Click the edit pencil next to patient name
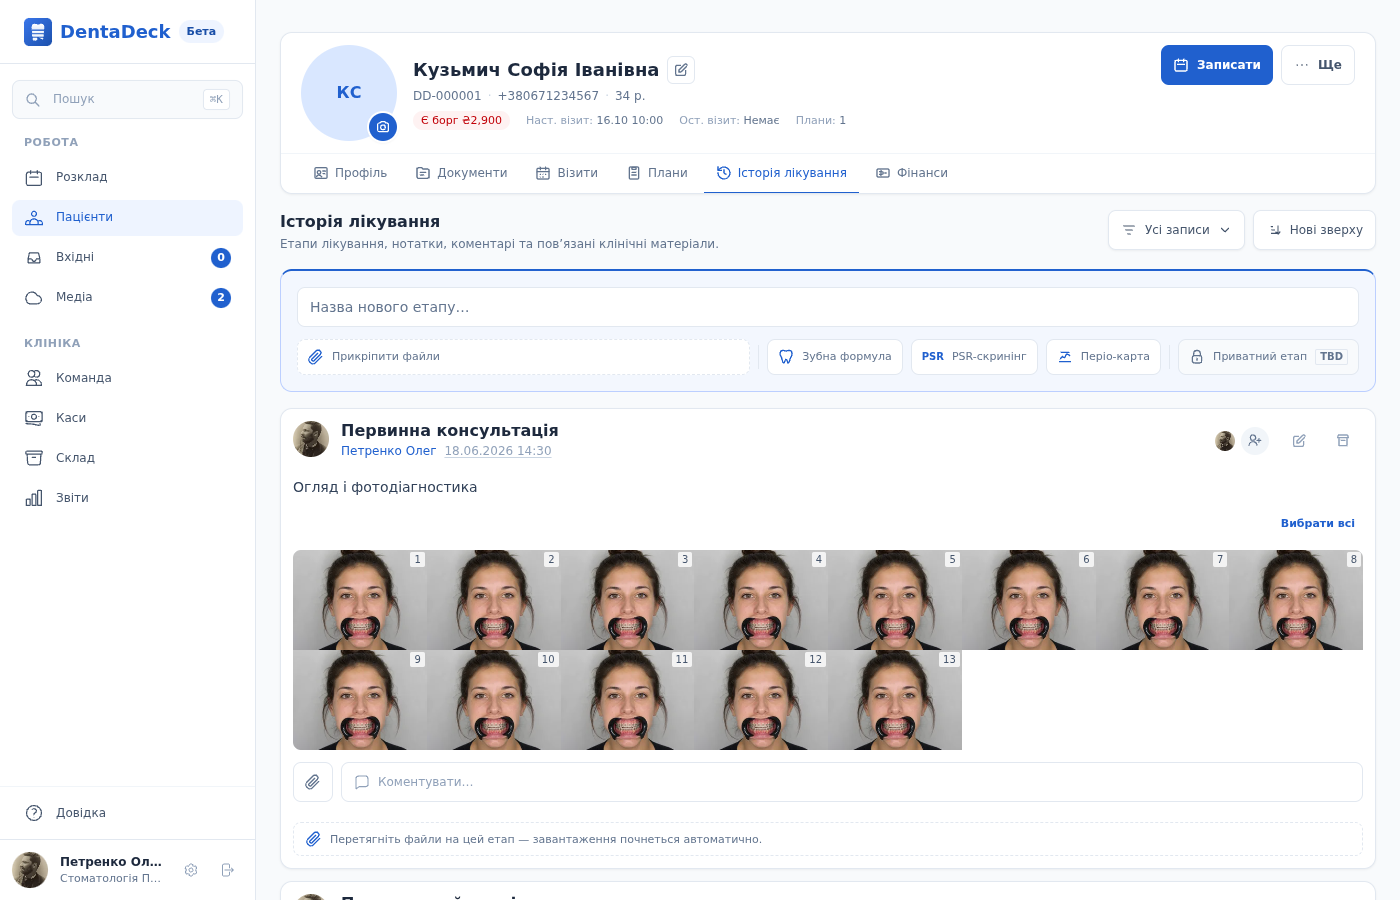 point(681,70)
